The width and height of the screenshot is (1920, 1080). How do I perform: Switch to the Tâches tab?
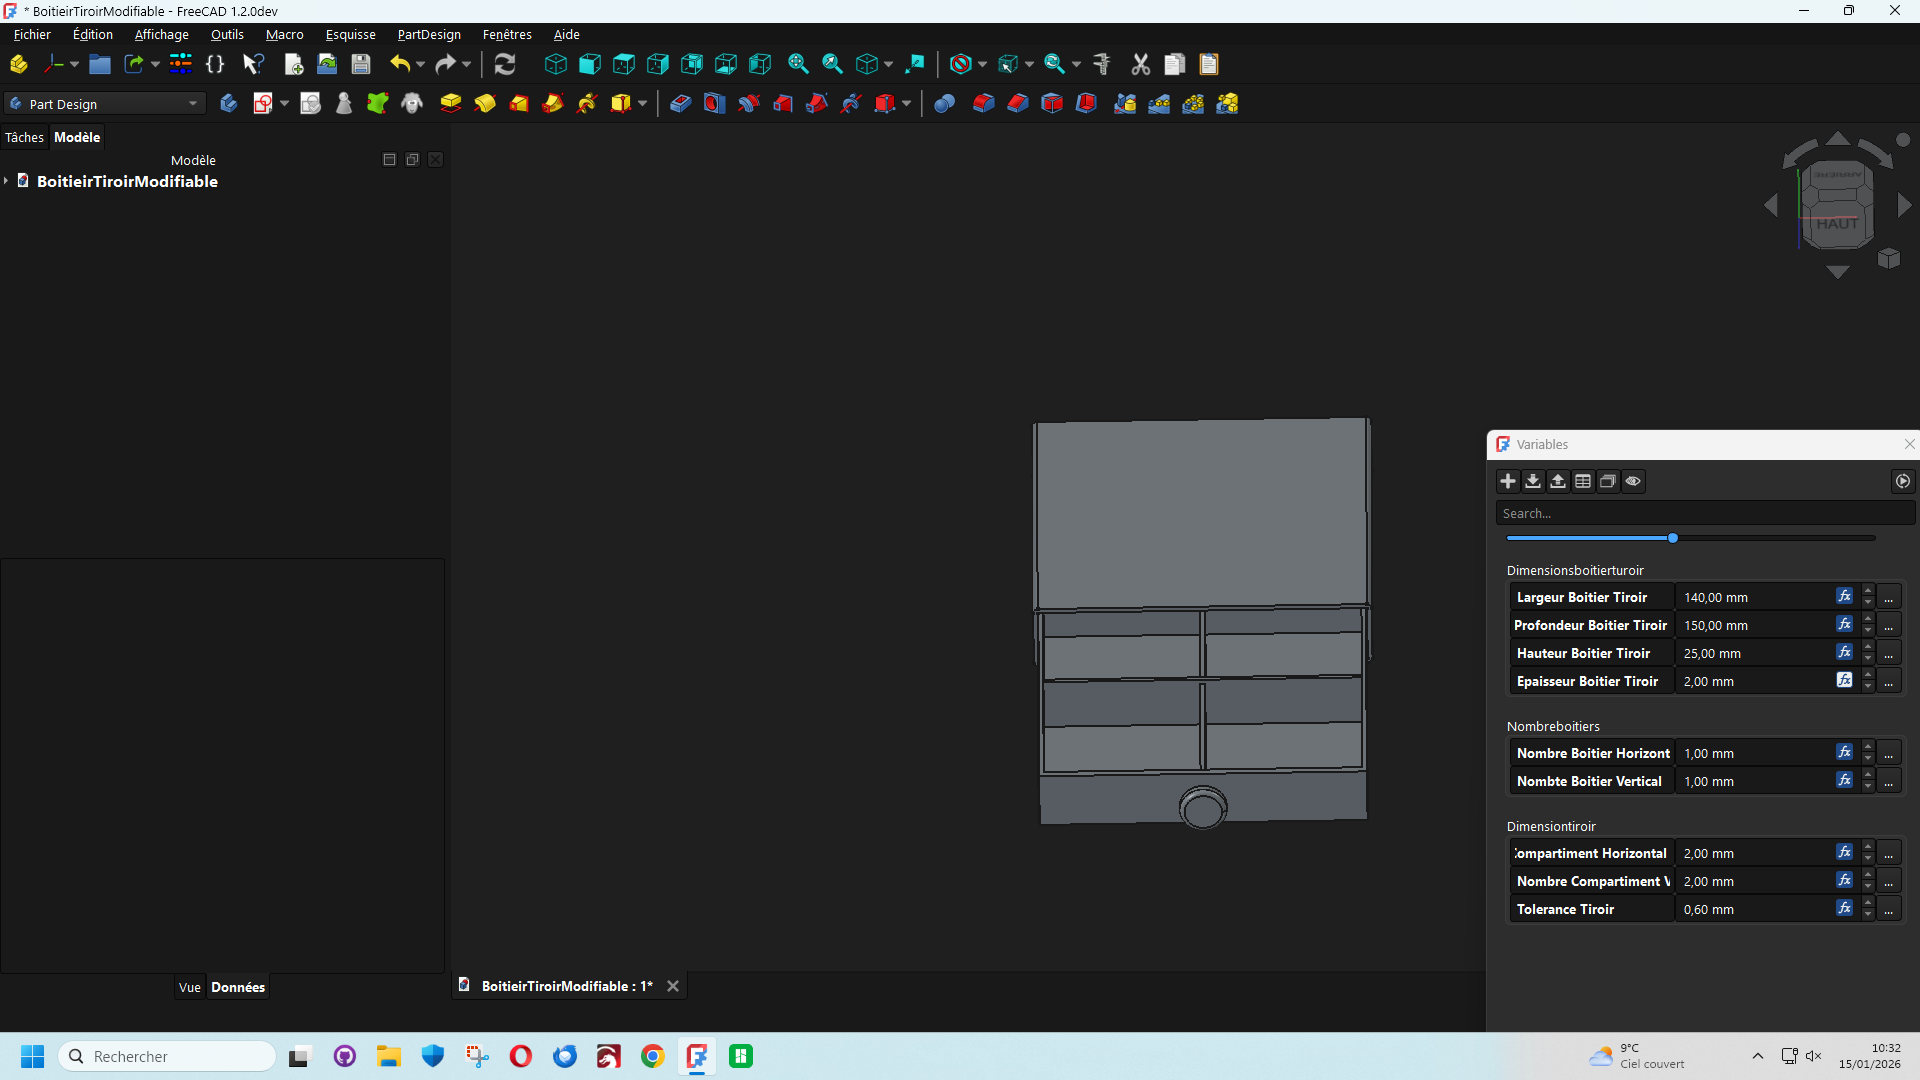pyautogui.click(x=24, y=137)
